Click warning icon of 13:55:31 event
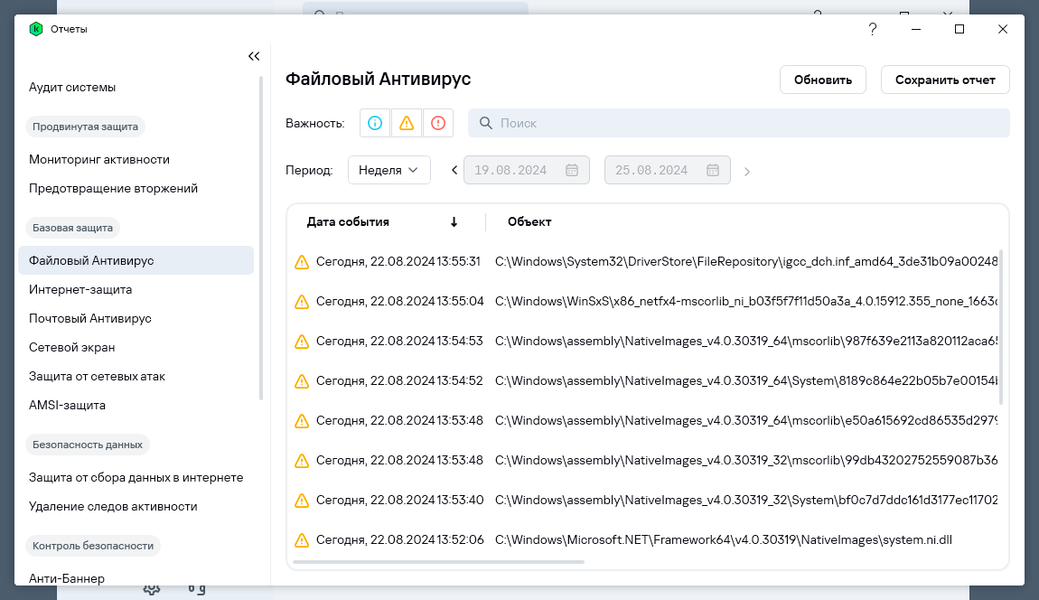This screenshot has width=1039, height=600. [301, 262]
